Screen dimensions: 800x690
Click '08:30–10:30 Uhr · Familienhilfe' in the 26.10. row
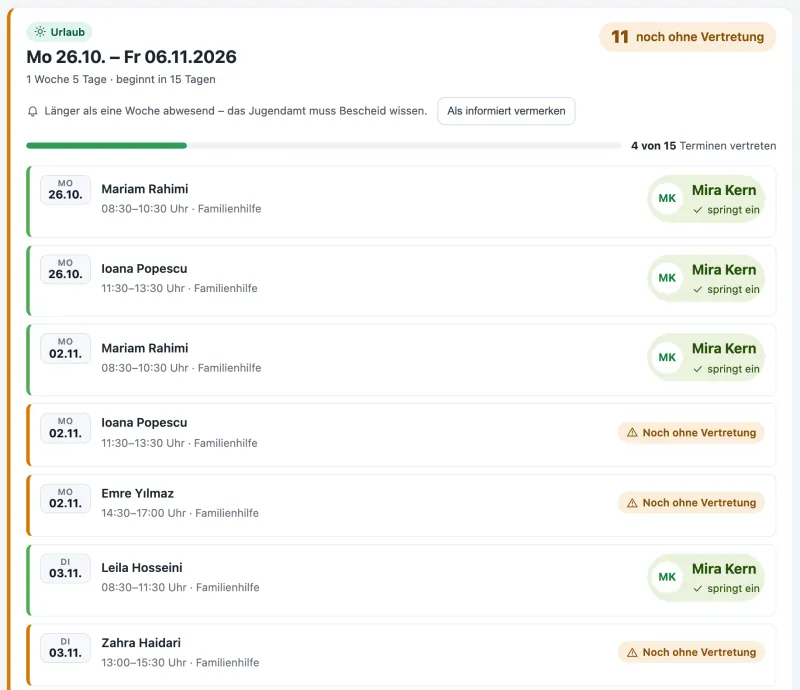point(181,209)
